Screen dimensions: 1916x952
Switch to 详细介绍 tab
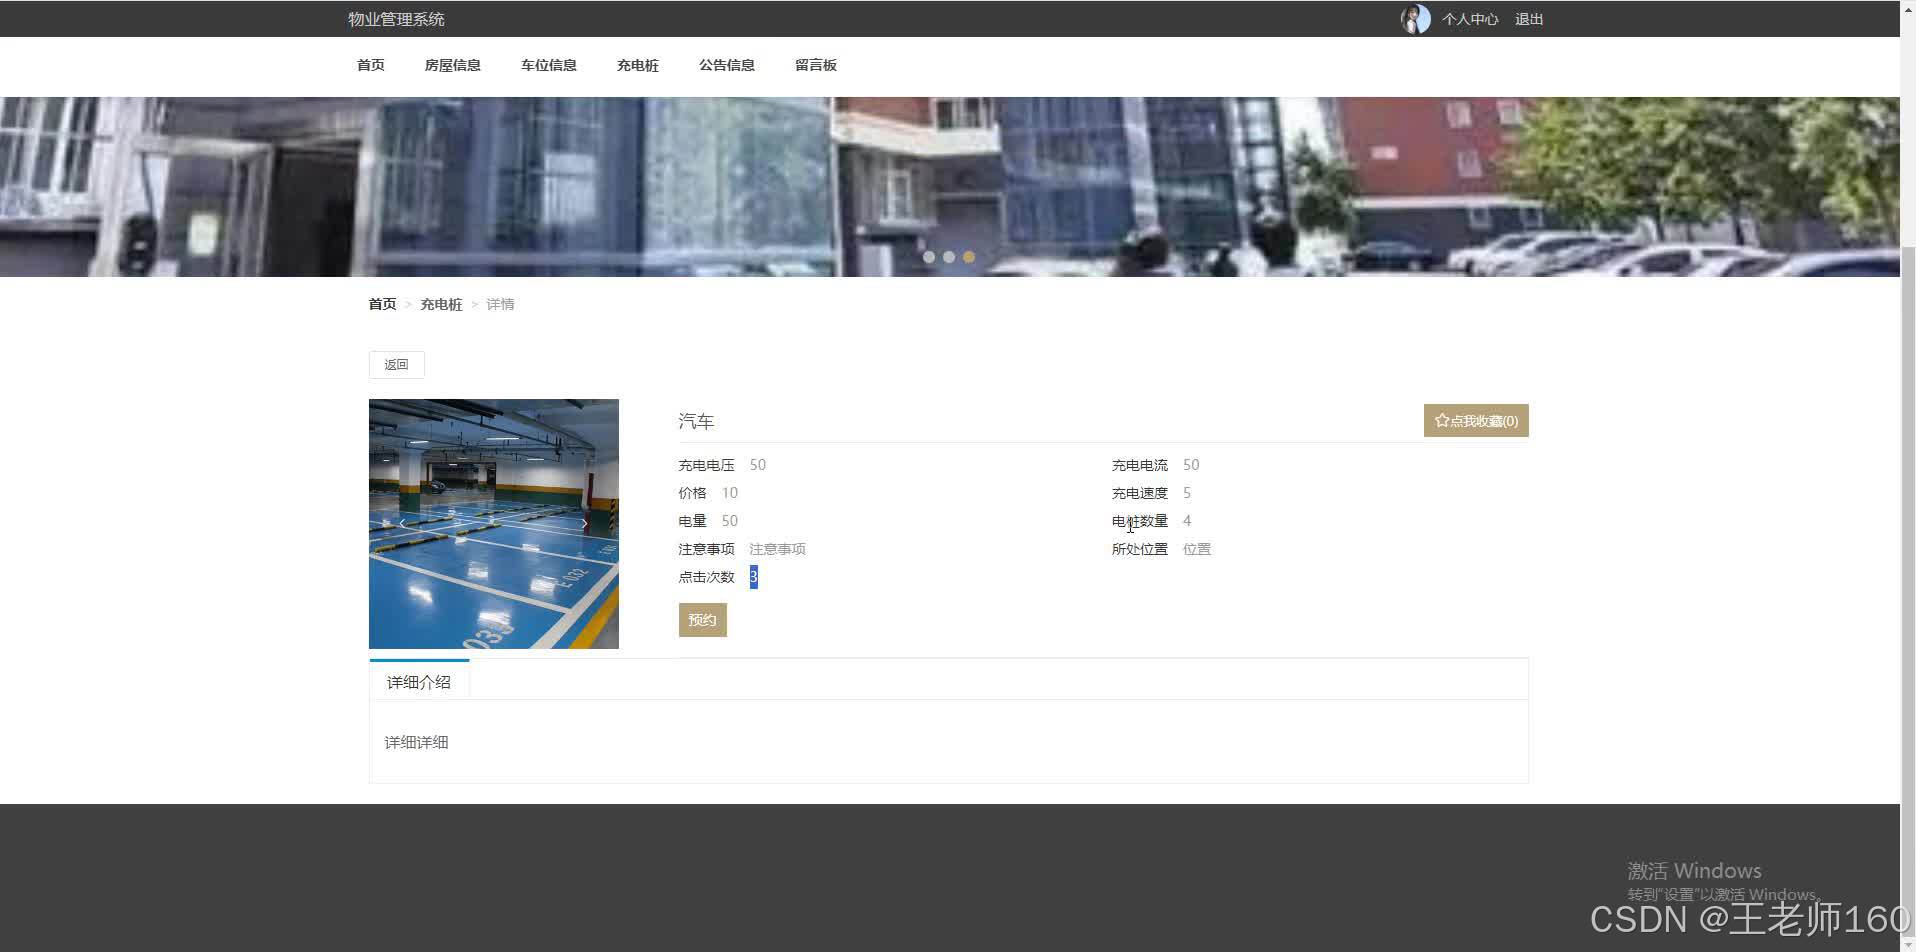419,682
